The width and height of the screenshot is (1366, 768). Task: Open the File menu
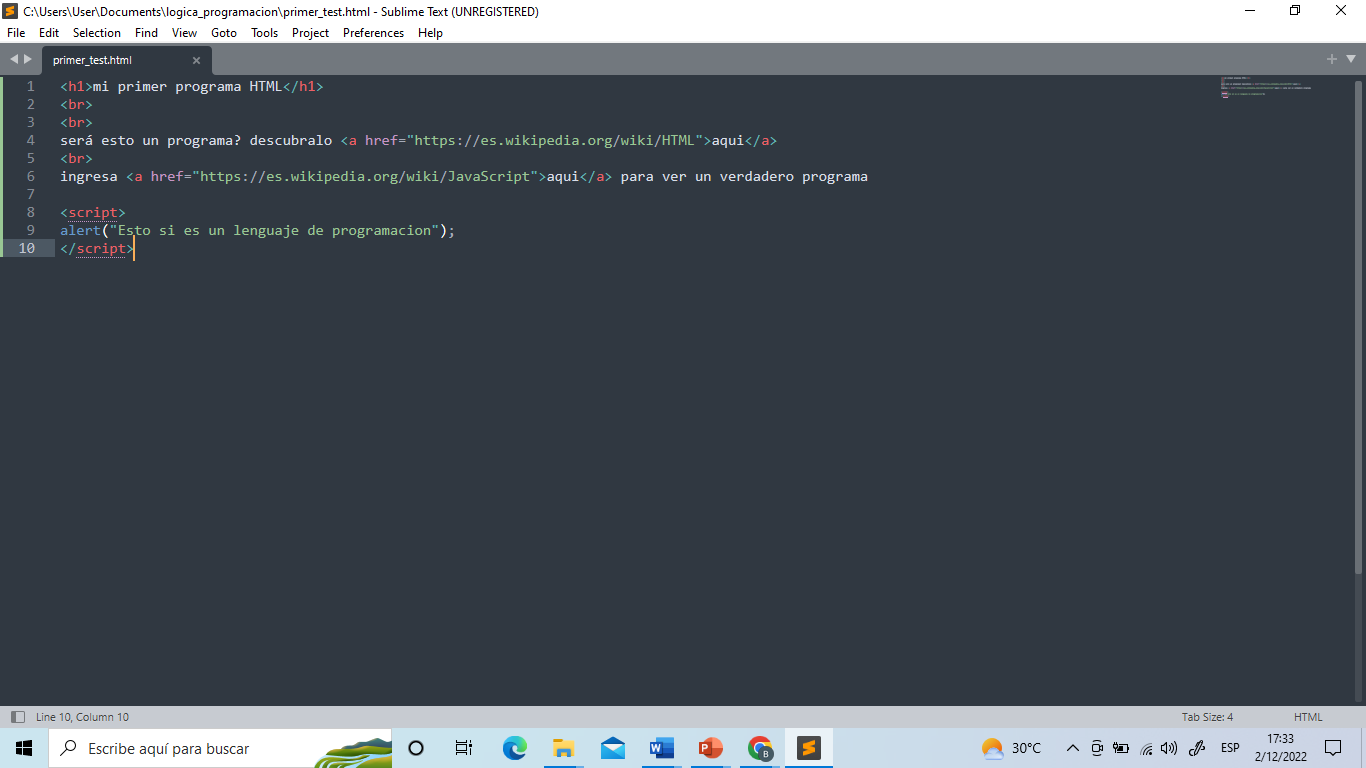click(x=16, y=33)
